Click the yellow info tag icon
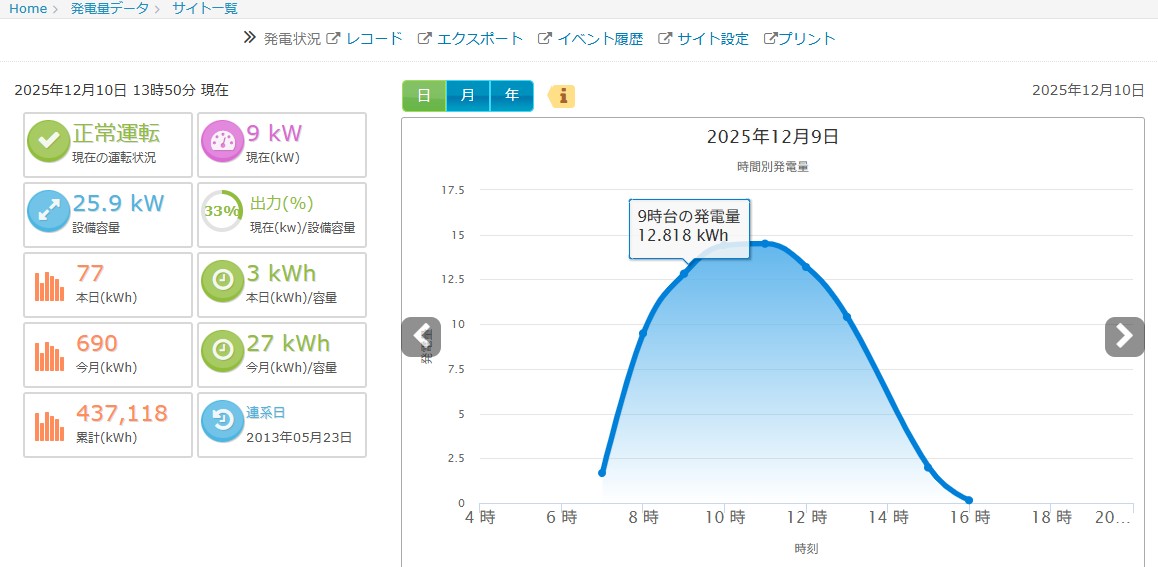This screenshot has width=1158, height=567. click(562, 96)
